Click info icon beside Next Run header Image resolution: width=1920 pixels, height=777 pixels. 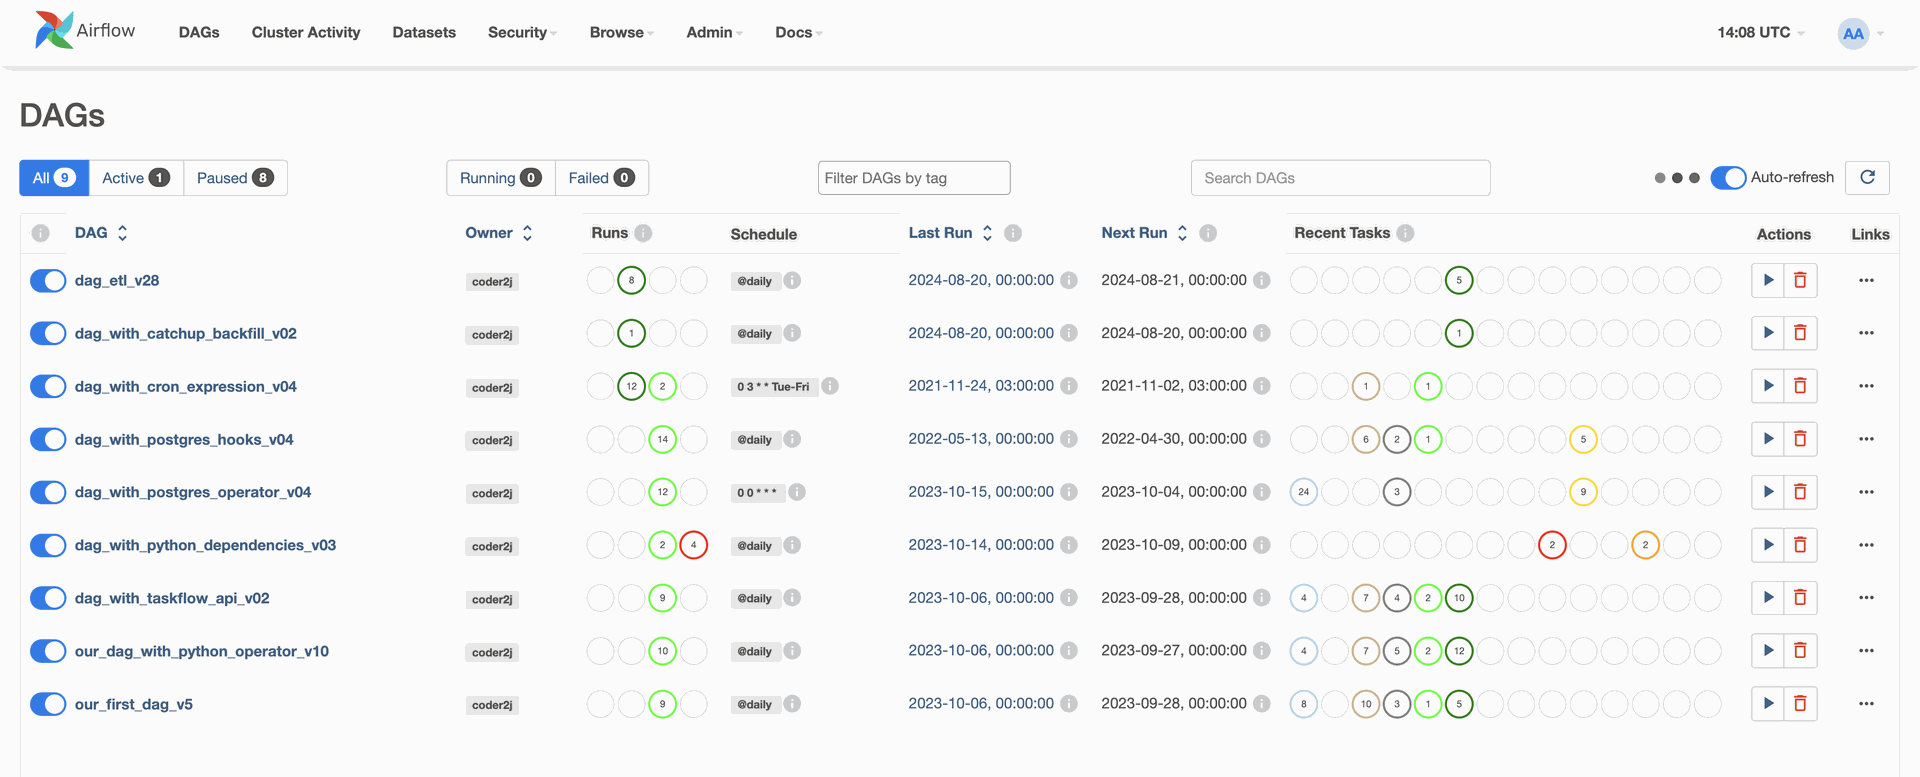(x=1208, y=233)
